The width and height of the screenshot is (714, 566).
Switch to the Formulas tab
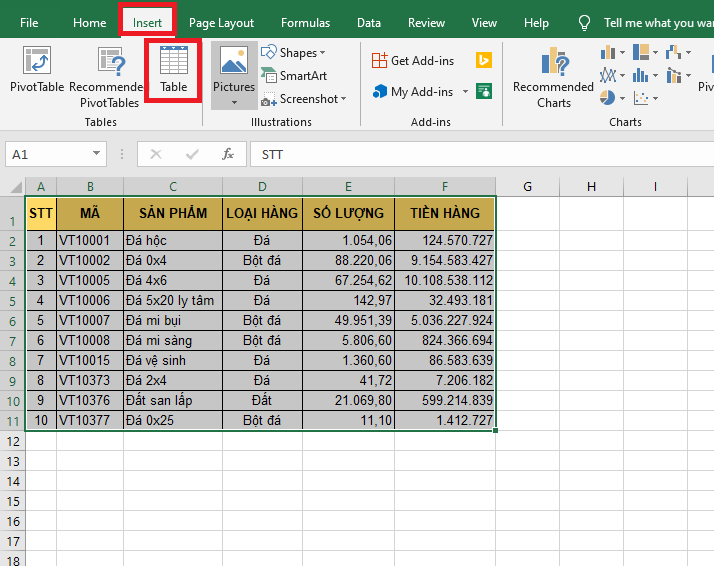pos(305,22)
